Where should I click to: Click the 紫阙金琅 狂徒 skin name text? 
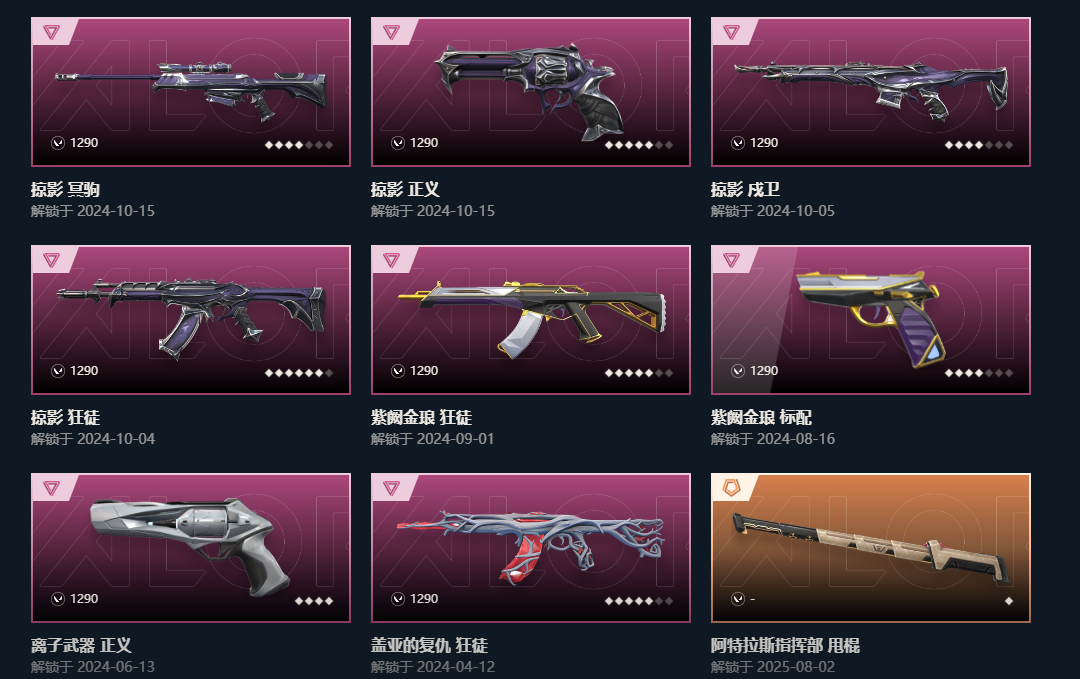(422, 417)
